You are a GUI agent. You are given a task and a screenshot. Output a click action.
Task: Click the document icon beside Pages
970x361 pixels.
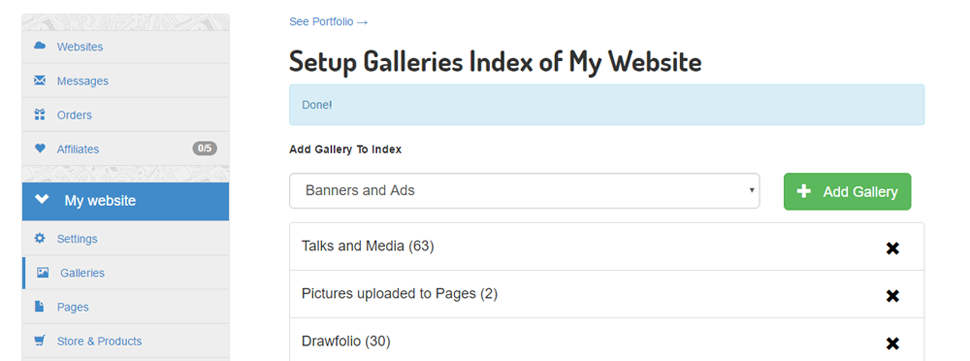40,307
